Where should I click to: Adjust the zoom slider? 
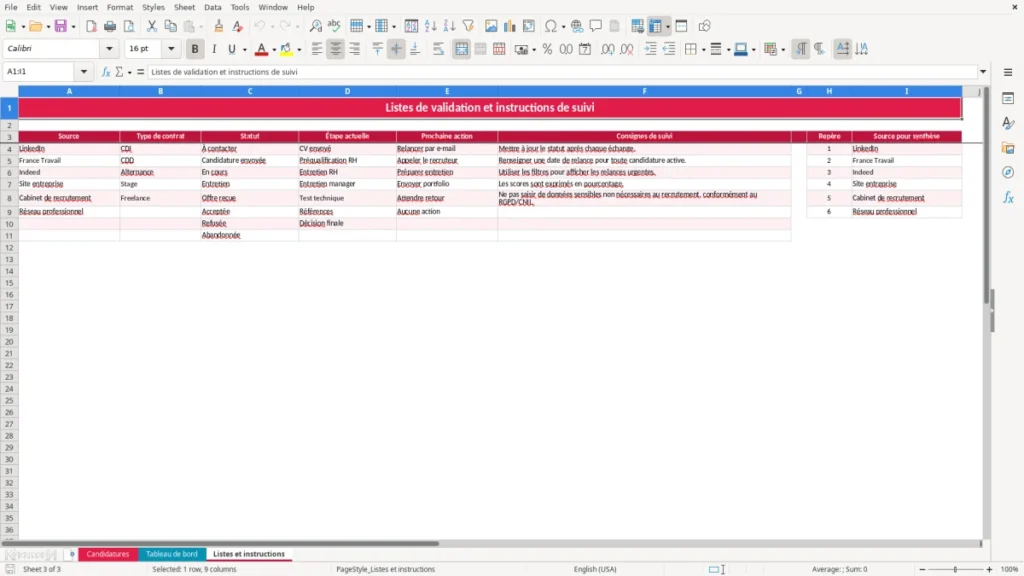(x=955, y=569)
